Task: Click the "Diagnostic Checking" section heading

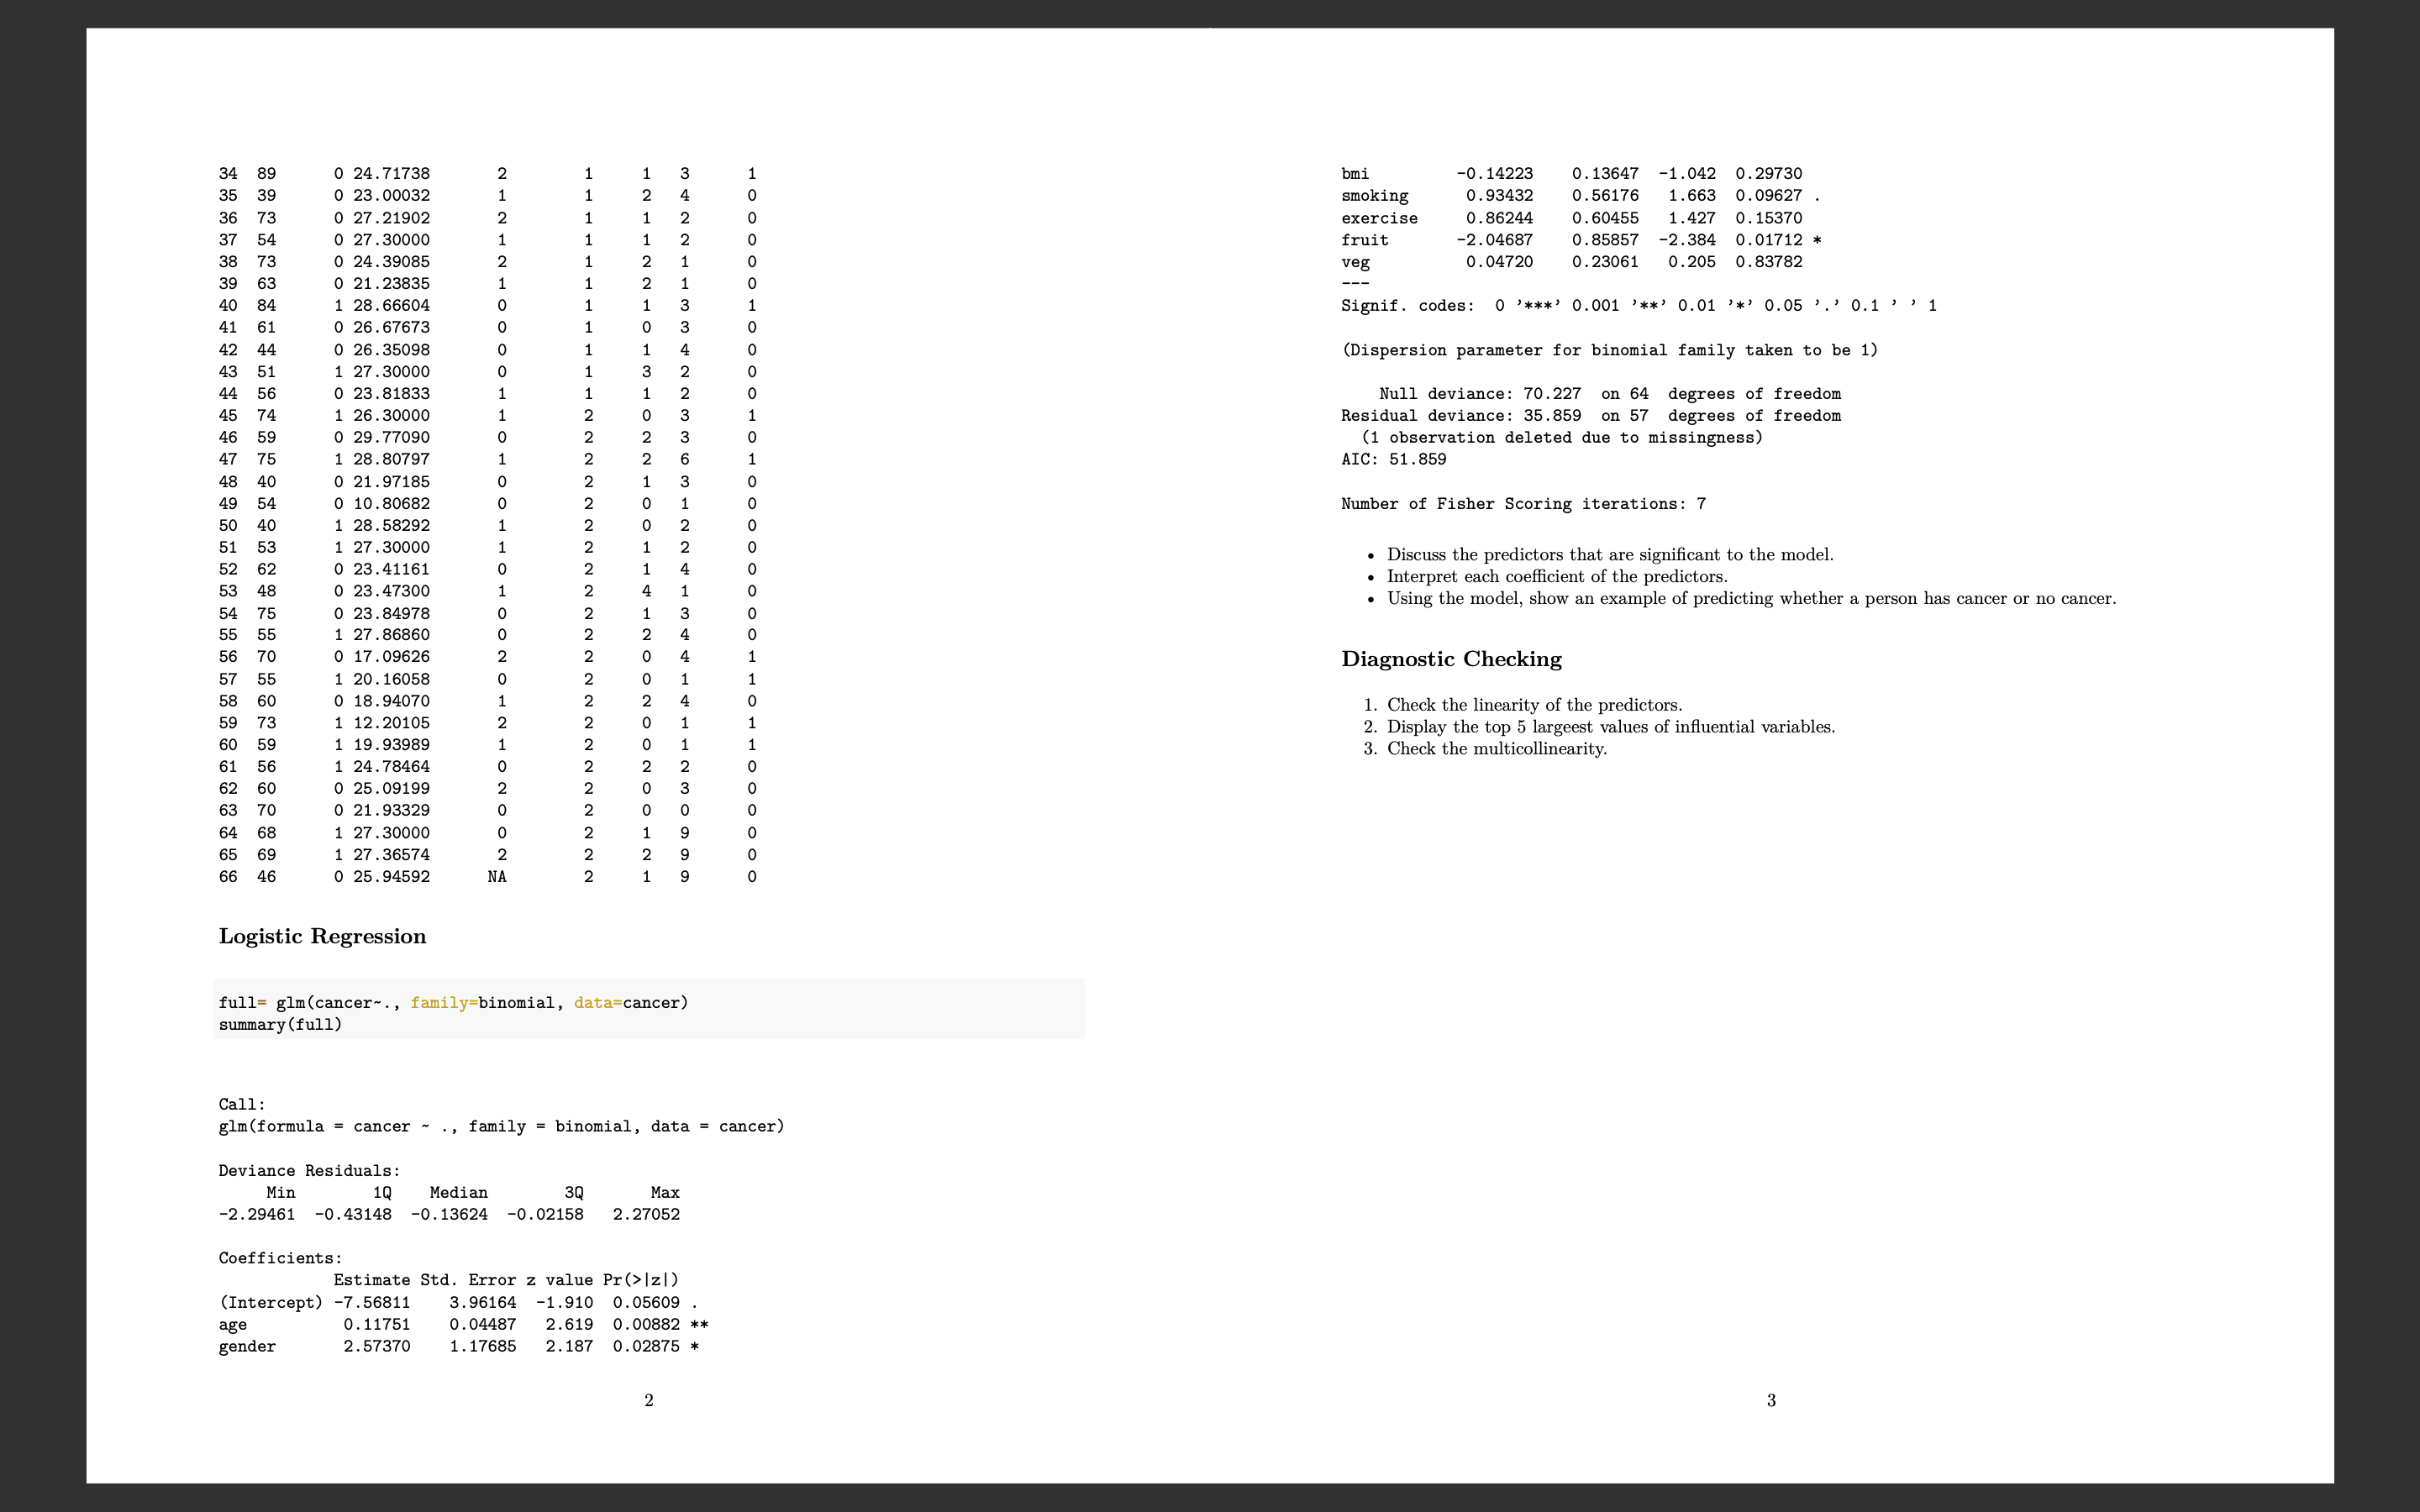Action: point(1450,659)
